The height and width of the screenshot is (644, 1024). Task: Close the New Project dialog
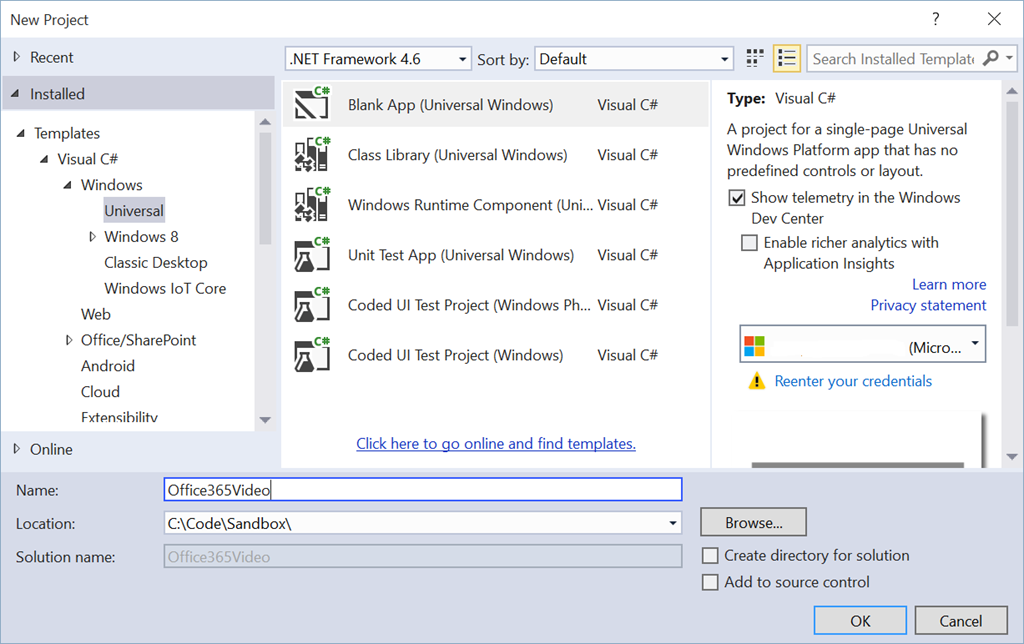tap(994, 19)
